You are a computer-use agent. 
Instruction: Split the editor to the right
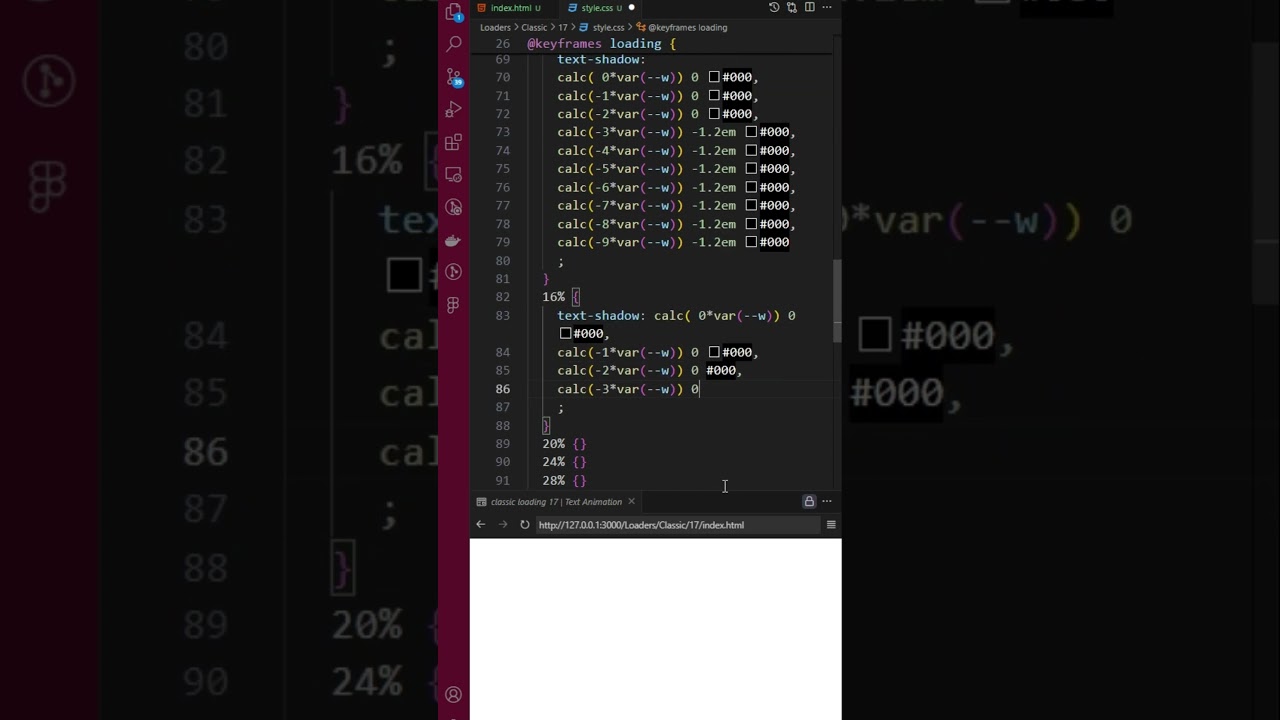pyautogui.click(x=809, y=7)
